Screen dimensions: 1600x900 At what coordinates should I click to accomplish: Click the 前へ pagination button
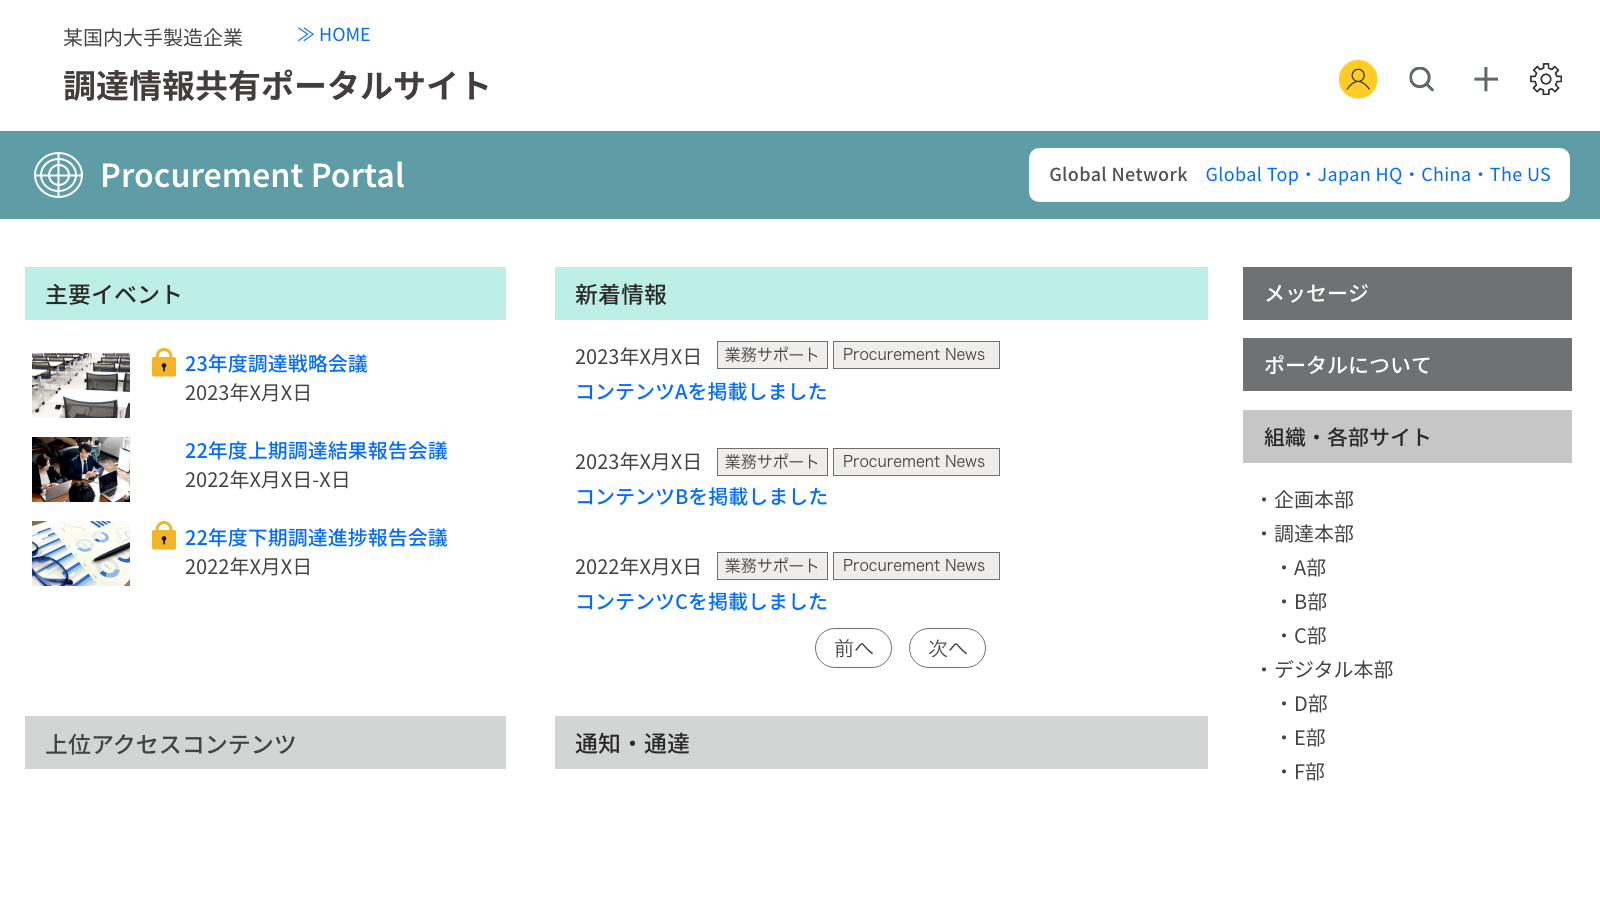pos(853,648)
